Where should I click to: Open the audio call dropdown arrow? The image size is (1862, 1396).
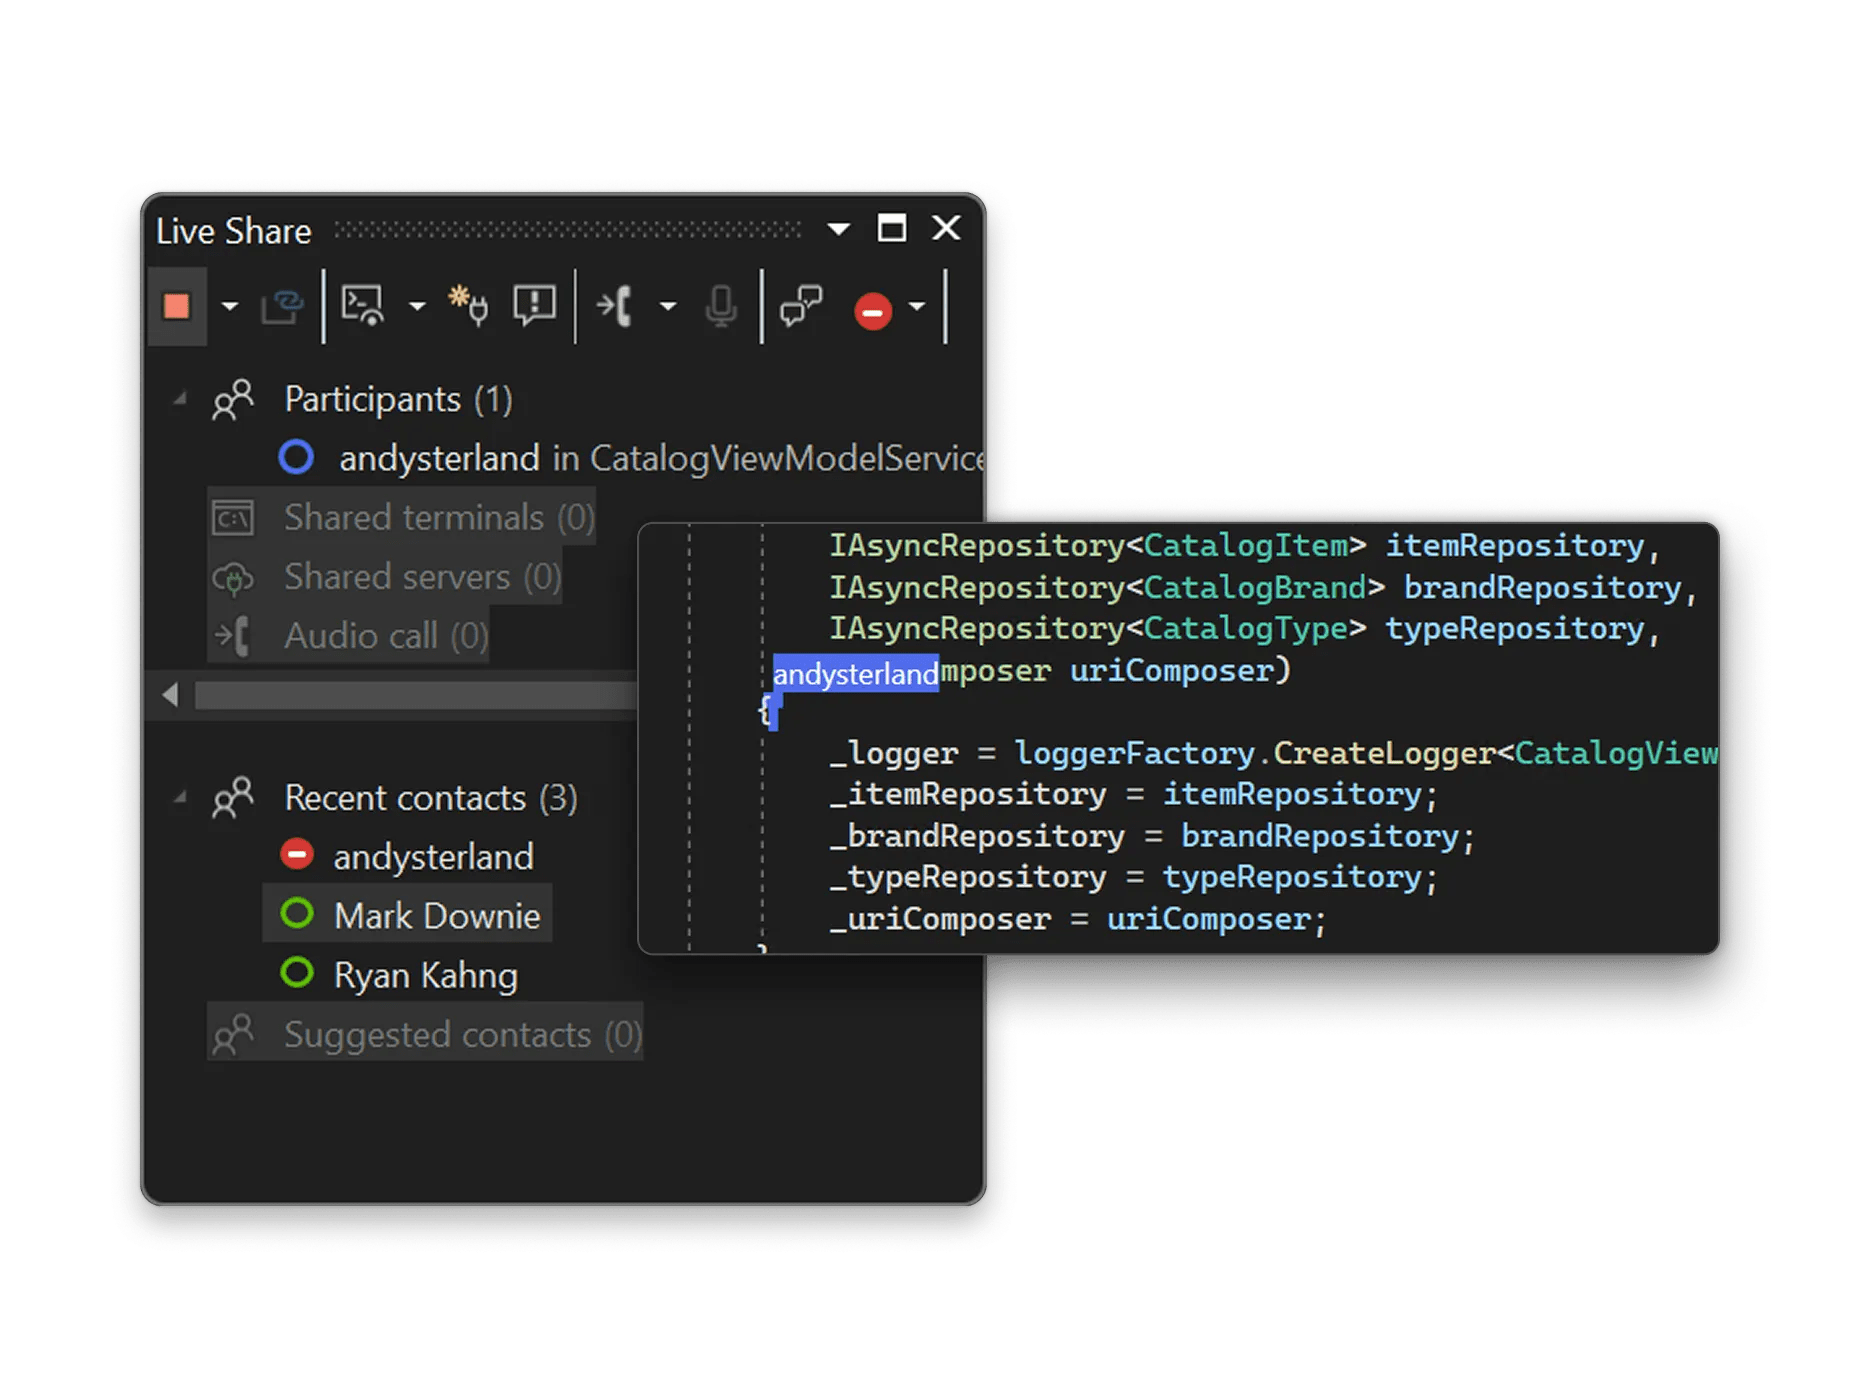[x=667, y=306]
